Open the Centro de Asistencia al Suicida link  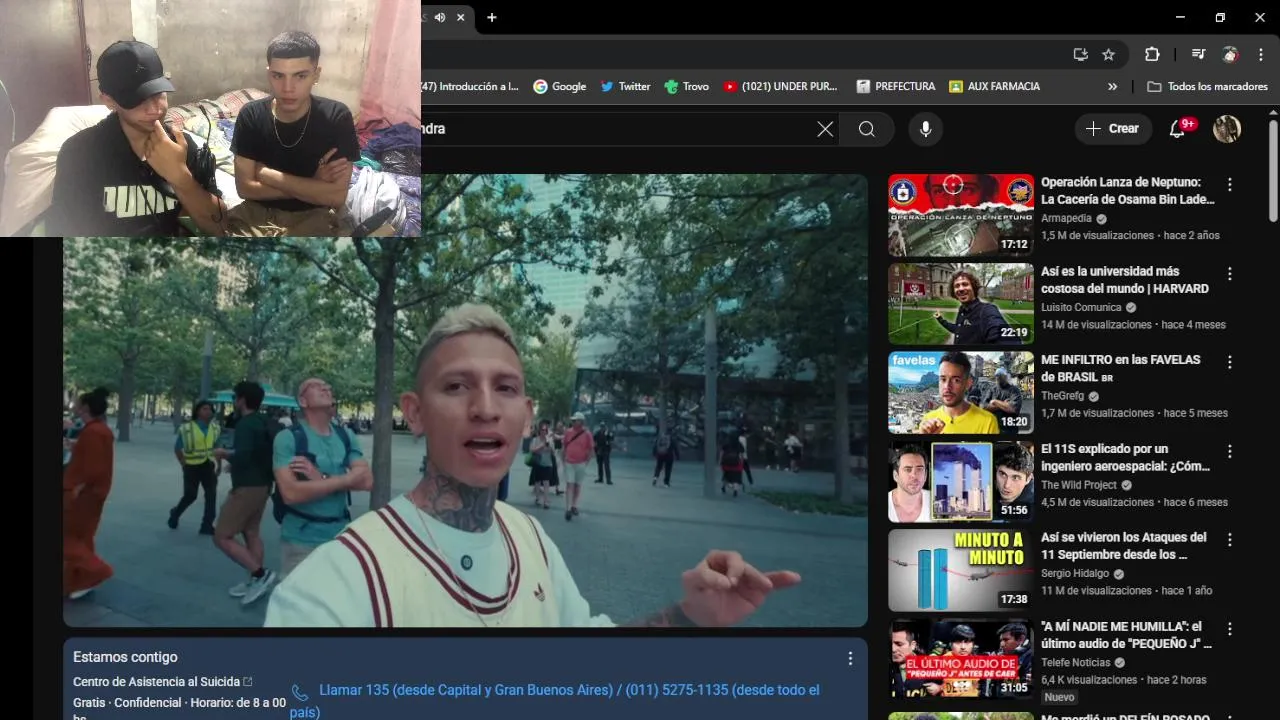point(163,682)
